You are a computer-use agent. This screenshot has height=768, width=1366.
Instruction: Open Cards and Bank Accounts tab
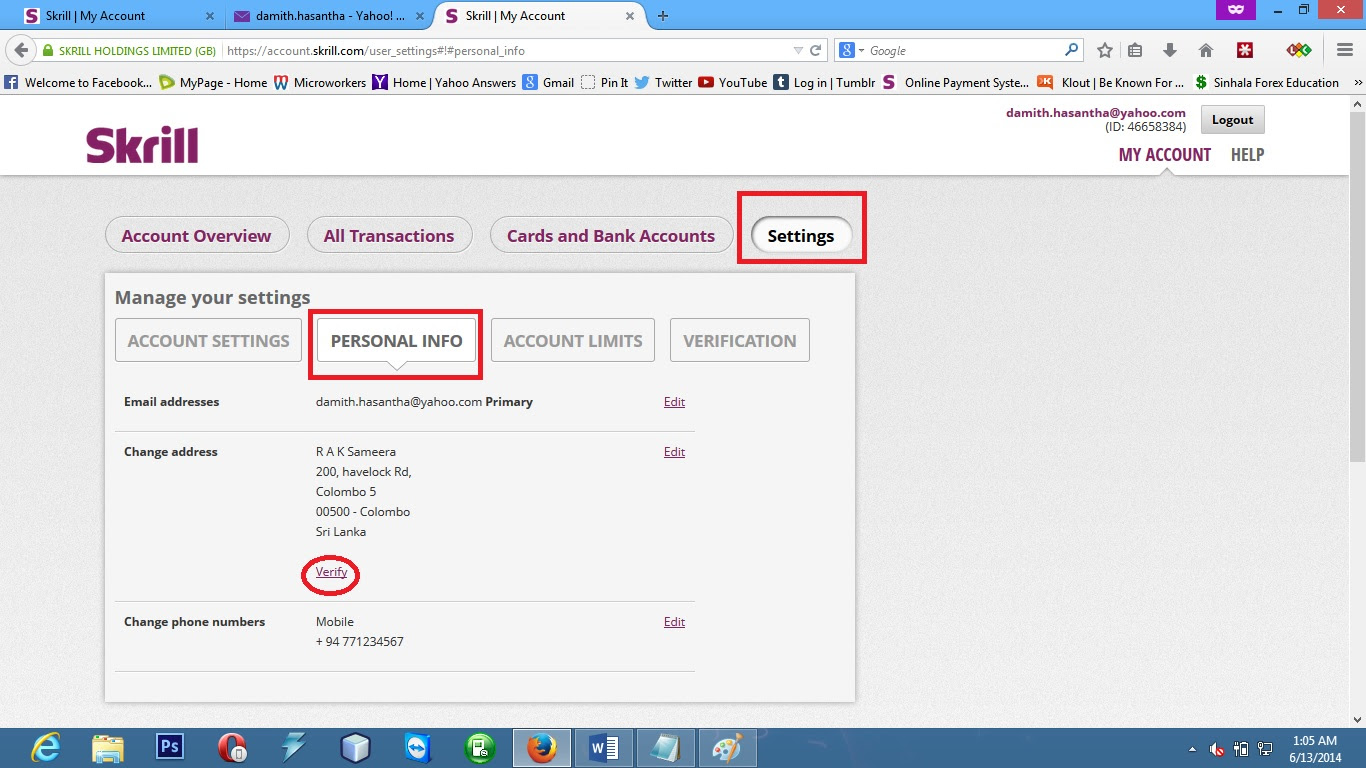coord(611,236)
